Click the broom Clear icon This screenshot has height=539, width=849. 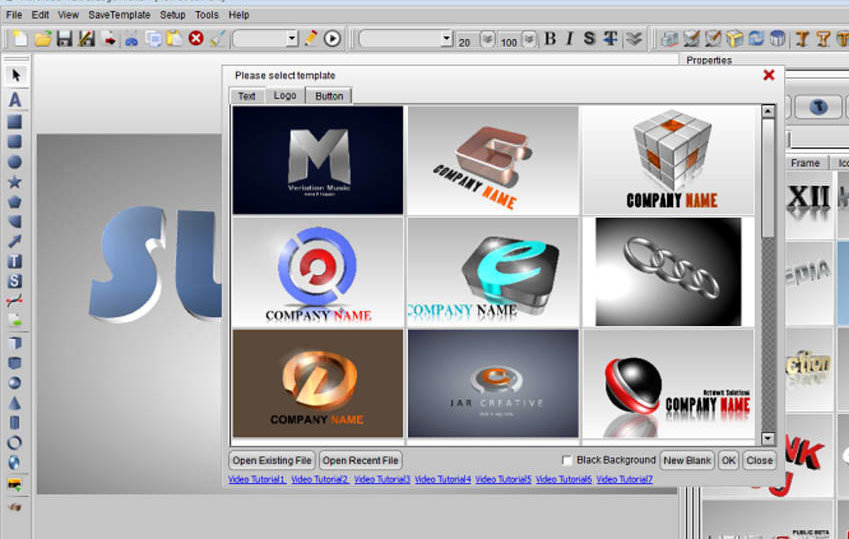(218, 38)
